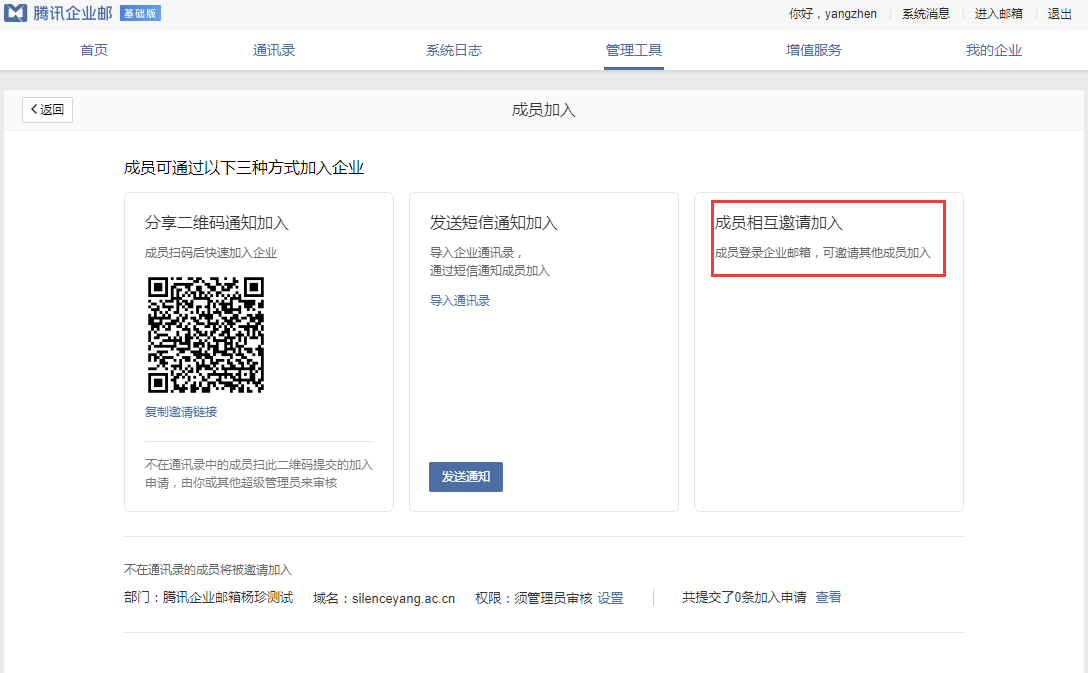Log out using 退出 link
1088x673 pixels.
[x=1059, y=14]
